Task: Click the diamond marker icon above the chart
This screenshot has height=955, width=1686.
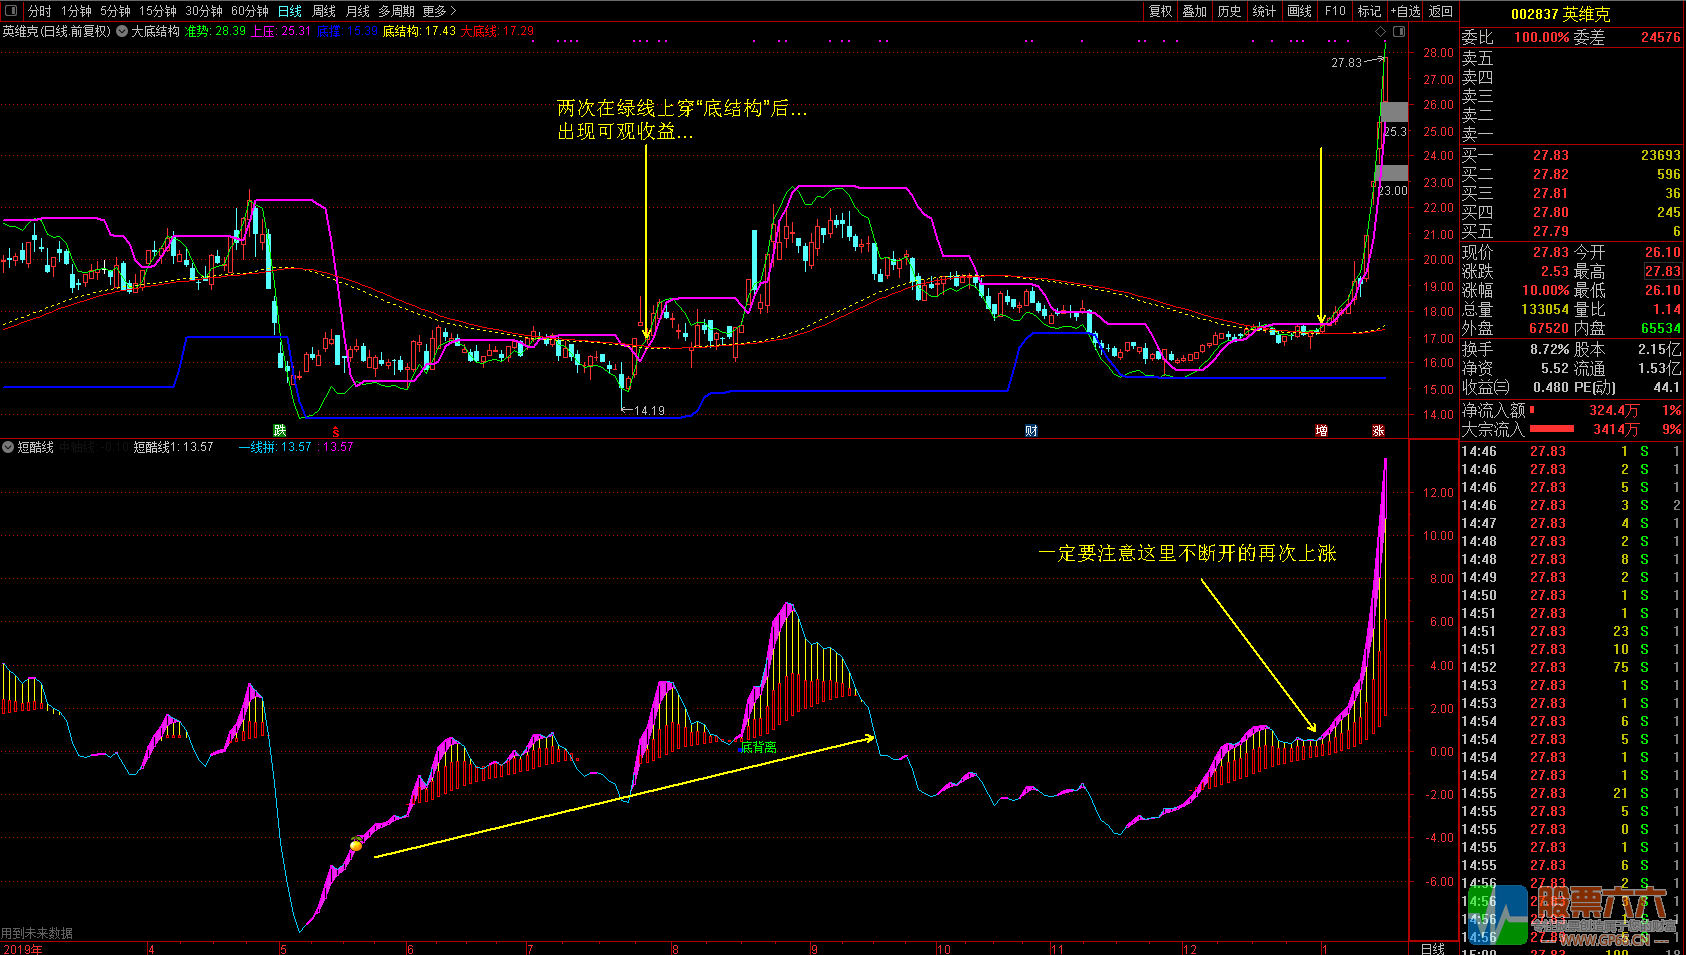Action: tap(1381, 31)
